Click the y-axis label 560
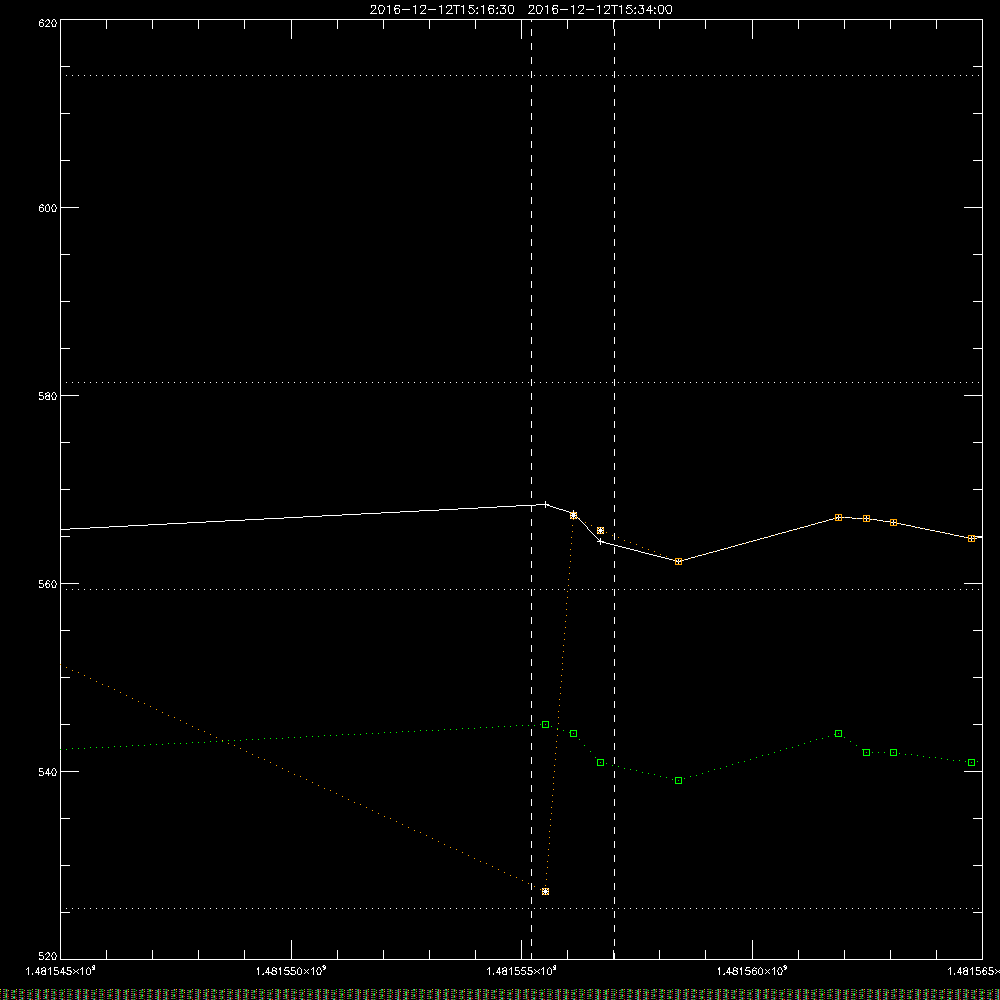Image resolution: width=1000 pixels, height=1000 pixels. [x=48, y=584]
